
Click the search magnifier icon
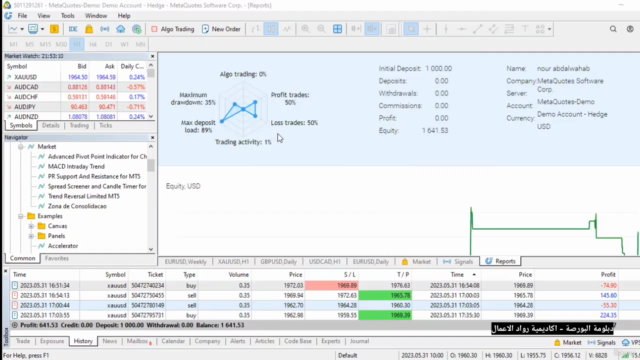pos(613,29)
